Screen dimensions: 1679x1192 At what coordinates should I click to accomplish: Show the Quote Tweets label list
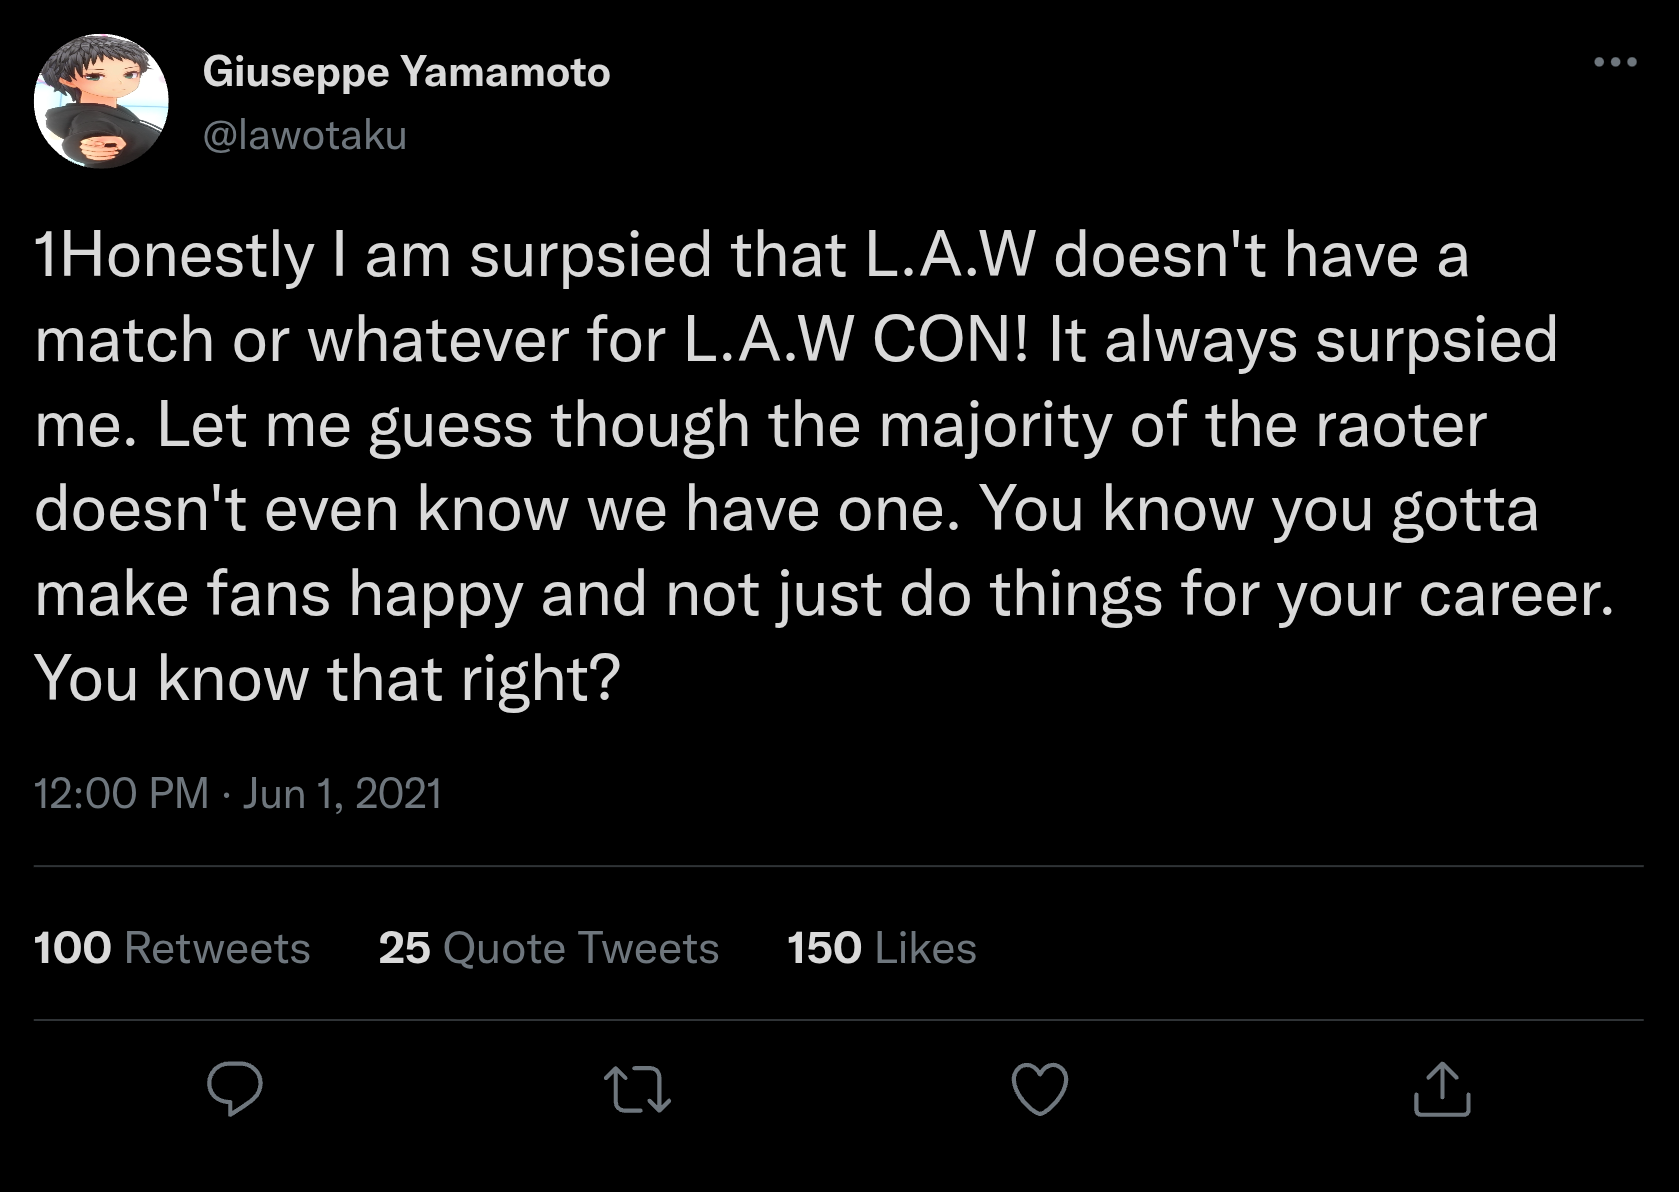580,948
